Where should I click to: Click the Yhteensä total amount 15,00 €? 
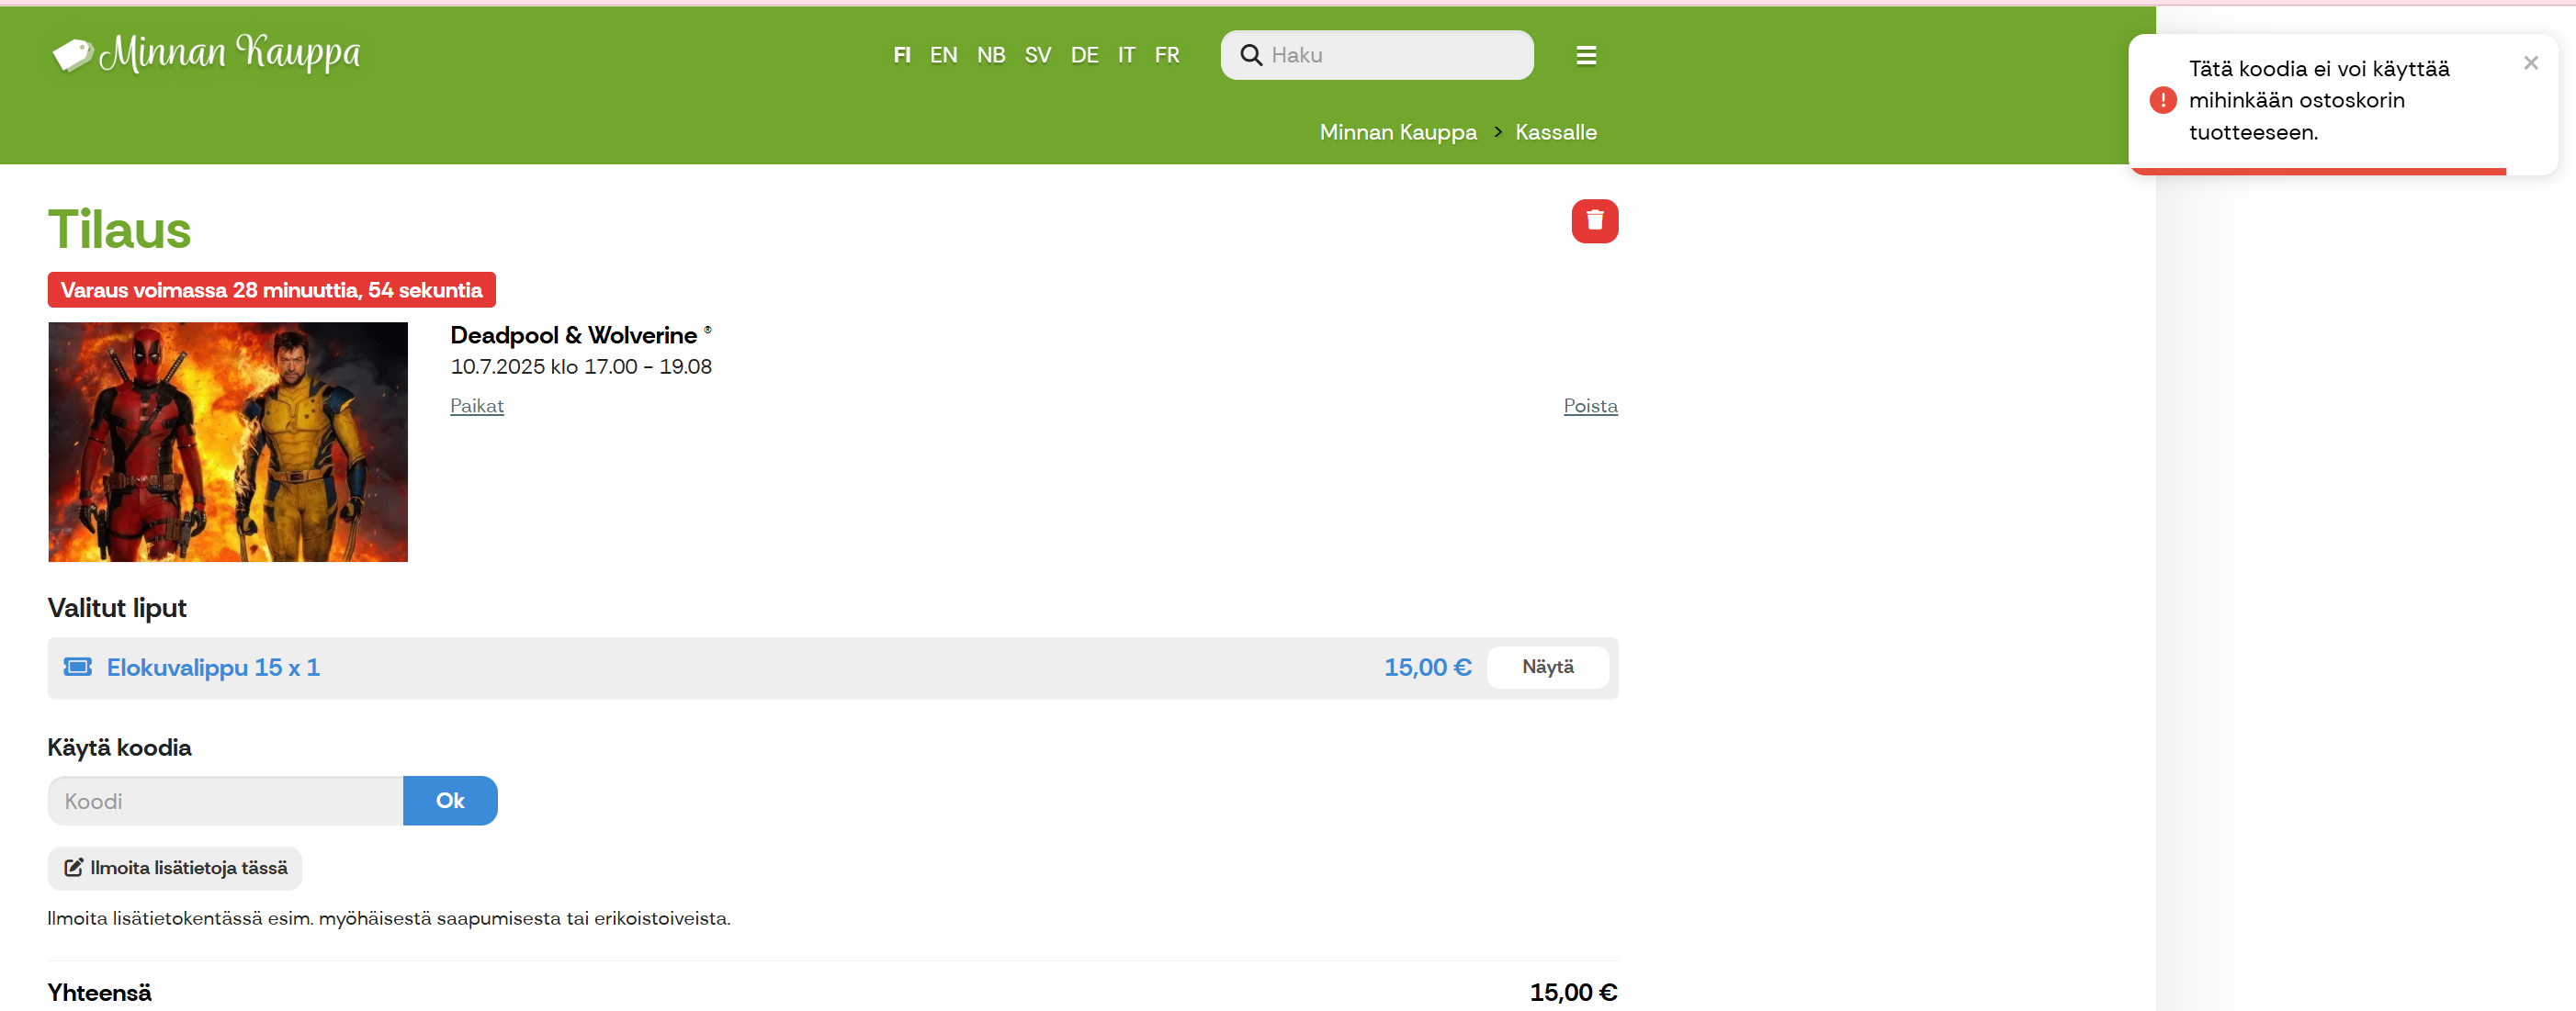1573,992
